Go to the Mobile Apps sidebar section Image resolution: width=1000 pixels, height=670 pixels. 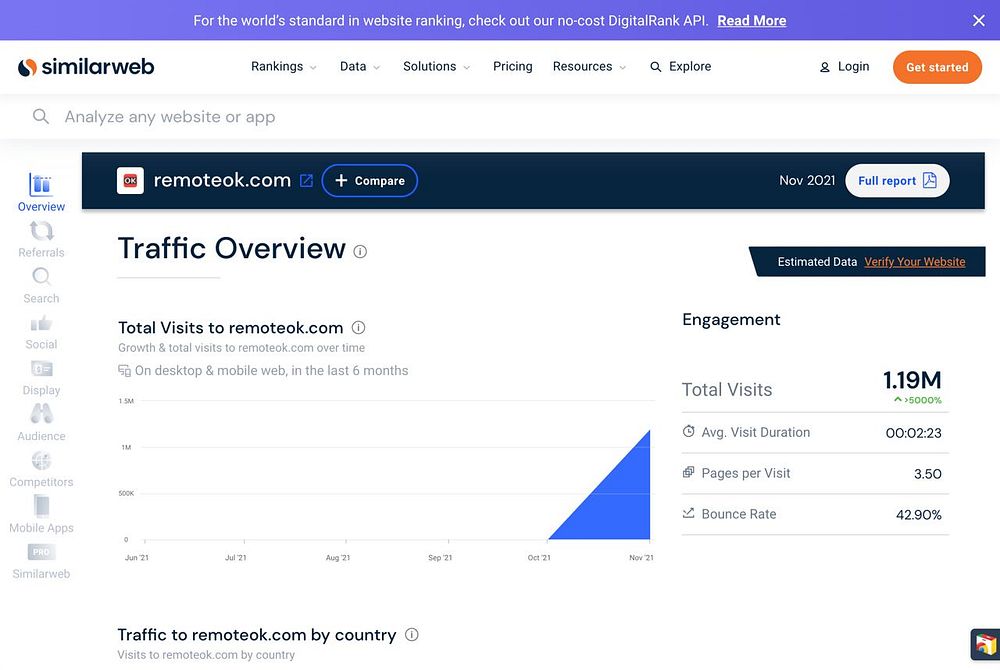(x=41, y=515)
